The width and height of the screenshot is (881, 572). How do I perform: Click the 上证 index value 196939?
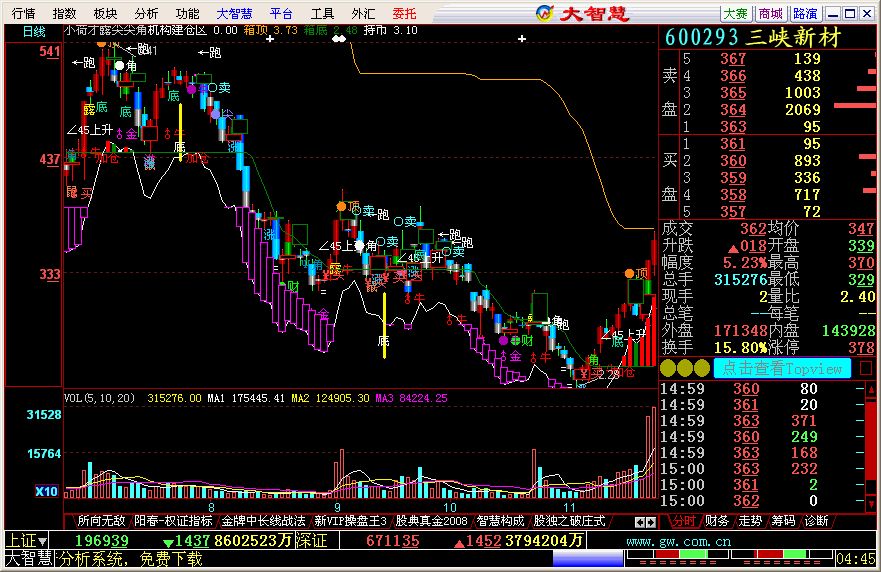point(102,541)
